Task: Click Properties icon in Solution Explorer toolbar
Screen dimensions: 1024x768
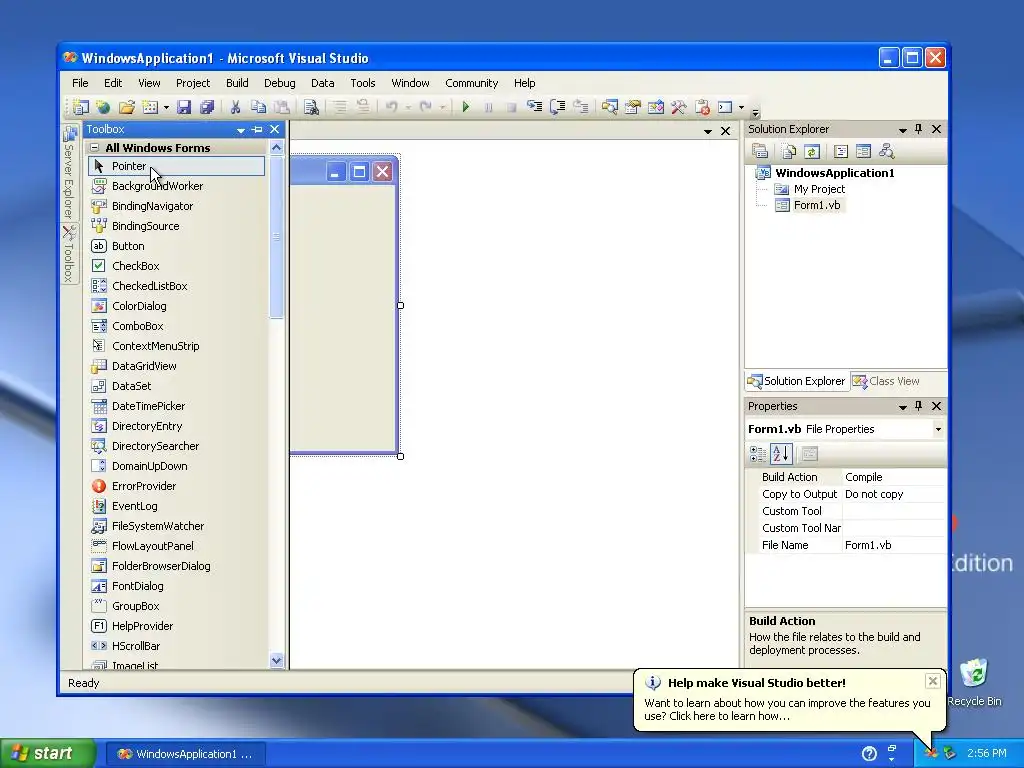Action: (x=760, y=152)
